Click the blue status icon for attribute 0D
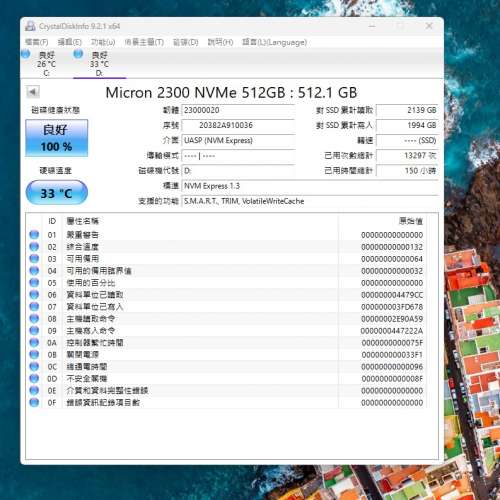Screen dimensions: 500x500 click(34, 379)
